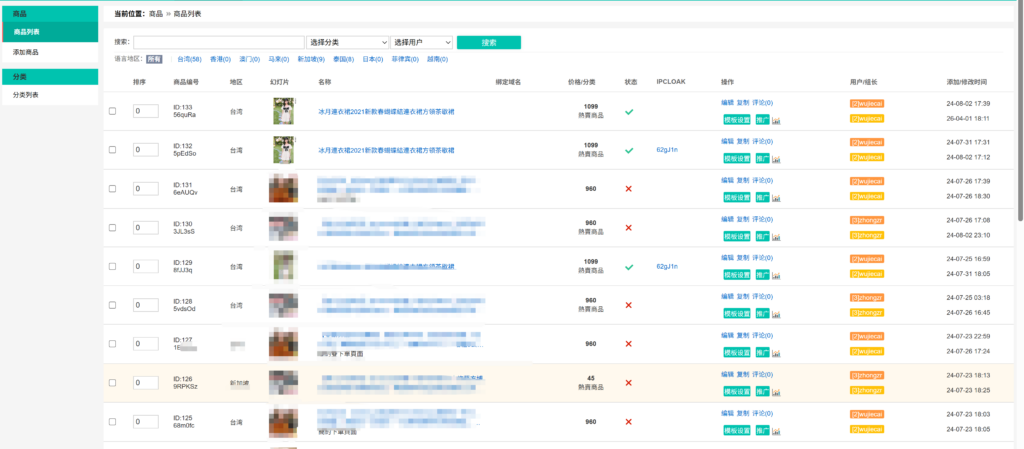Open slideshow thumbnail of product ID:133

(x=284, y=111)
